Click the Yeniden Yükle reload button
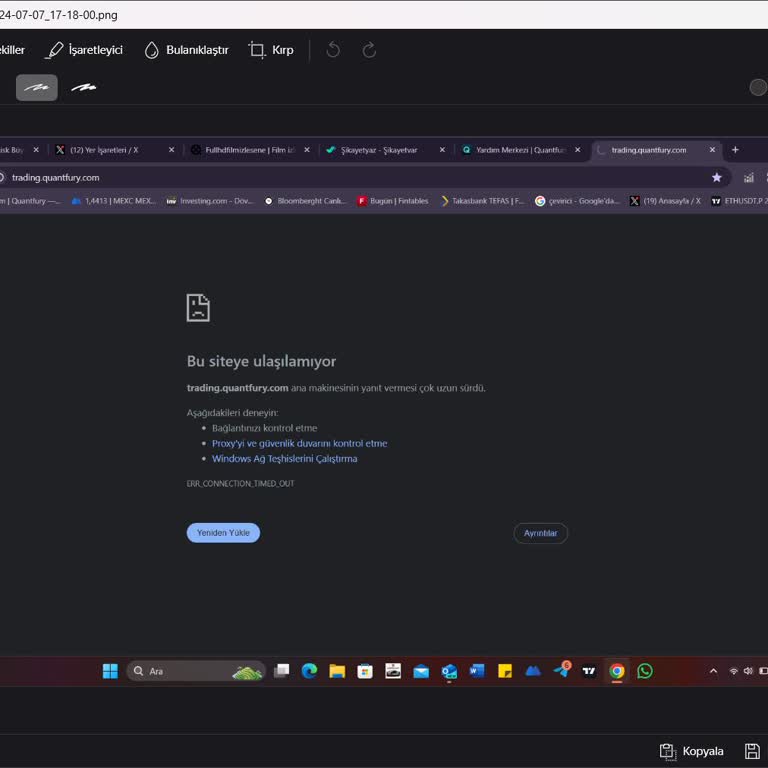768x768 pixels. (x=223, y=532)
